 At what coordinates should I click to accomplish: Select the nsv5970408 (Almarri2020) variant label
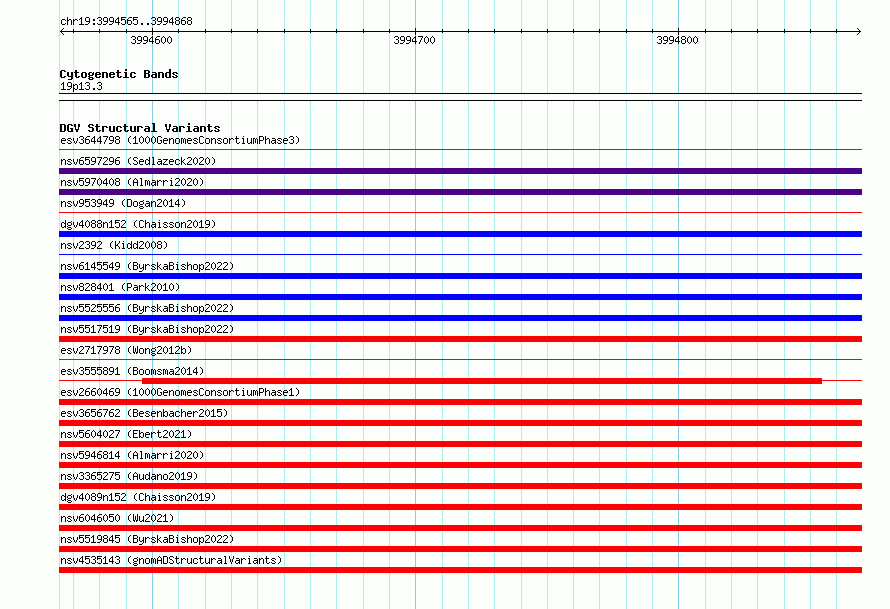132,182
